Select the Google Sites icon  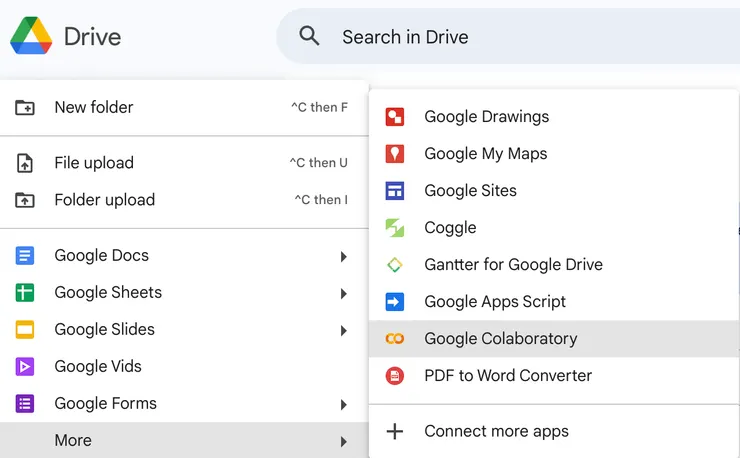tap(395, 191)
